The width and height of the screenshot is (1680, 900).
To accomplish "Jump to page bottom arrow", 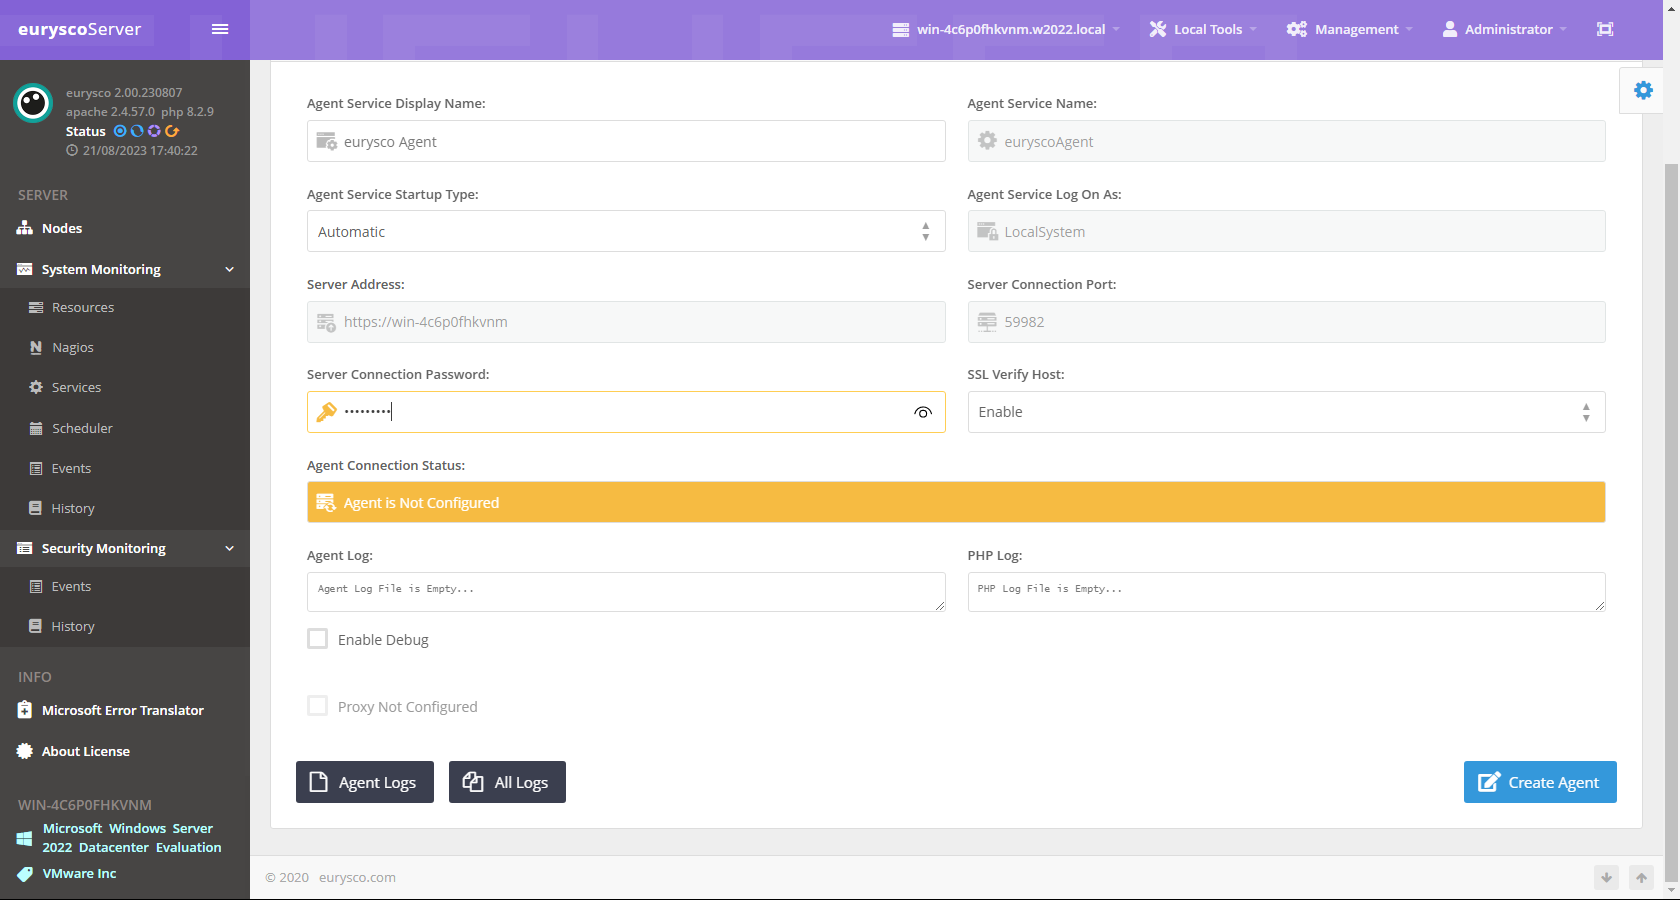I will pyautogui.click(x=1606, y=878).
